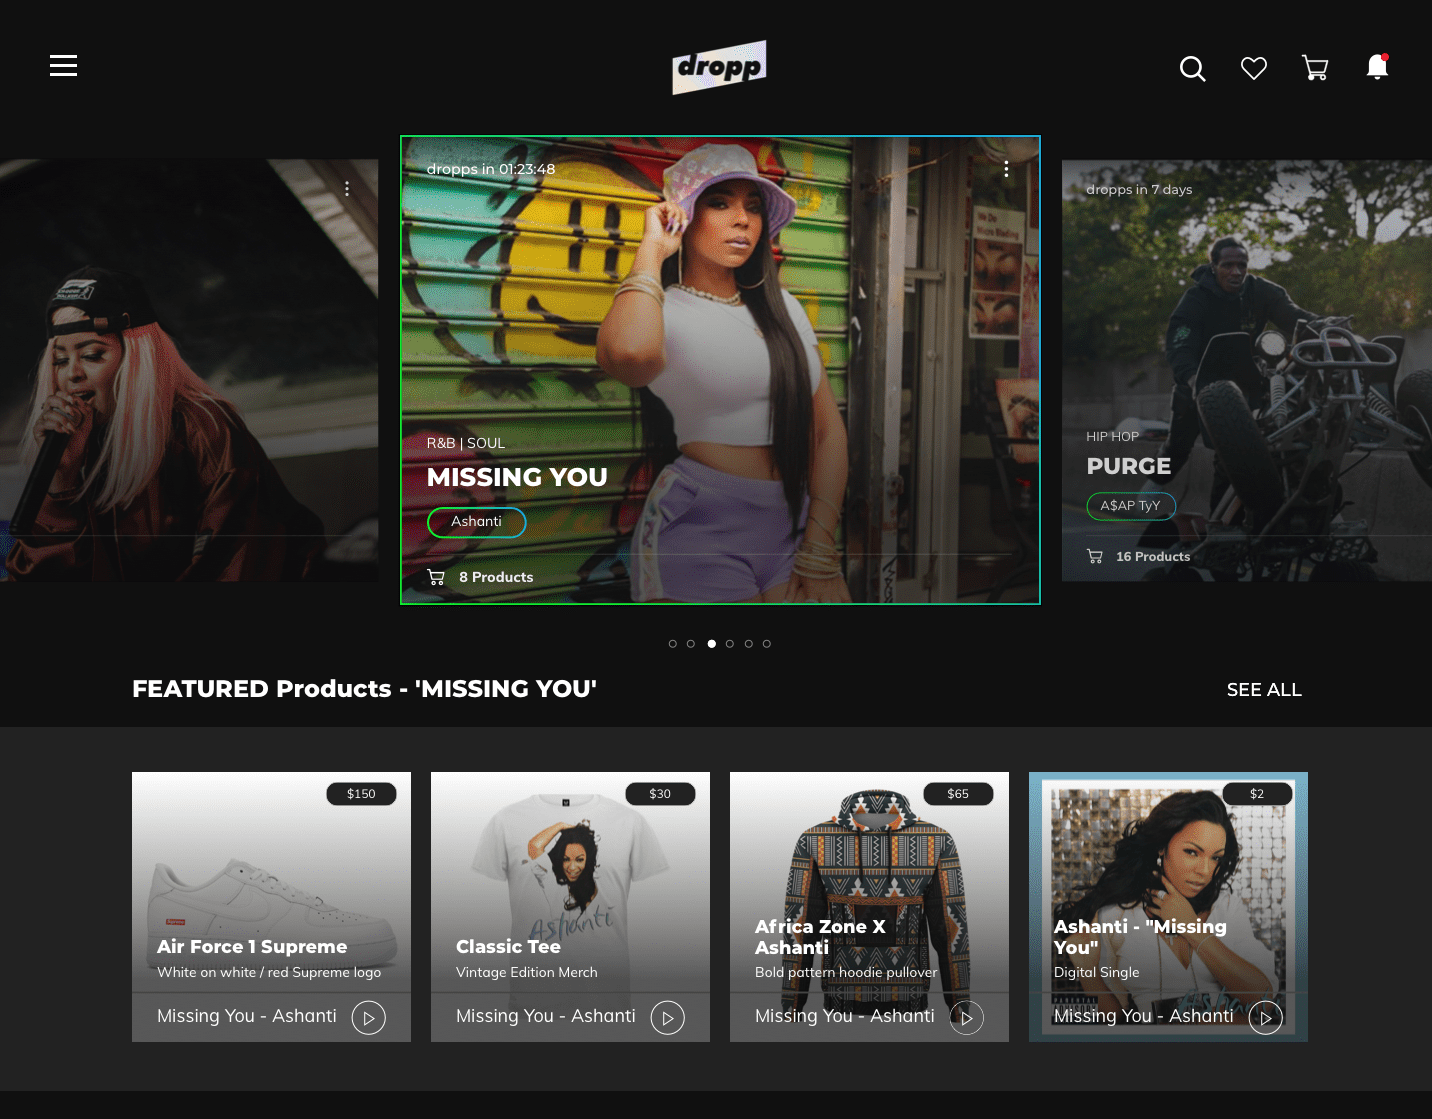
Task: Click the PURGE carousel card image
Action: [x=1247, y=370]
